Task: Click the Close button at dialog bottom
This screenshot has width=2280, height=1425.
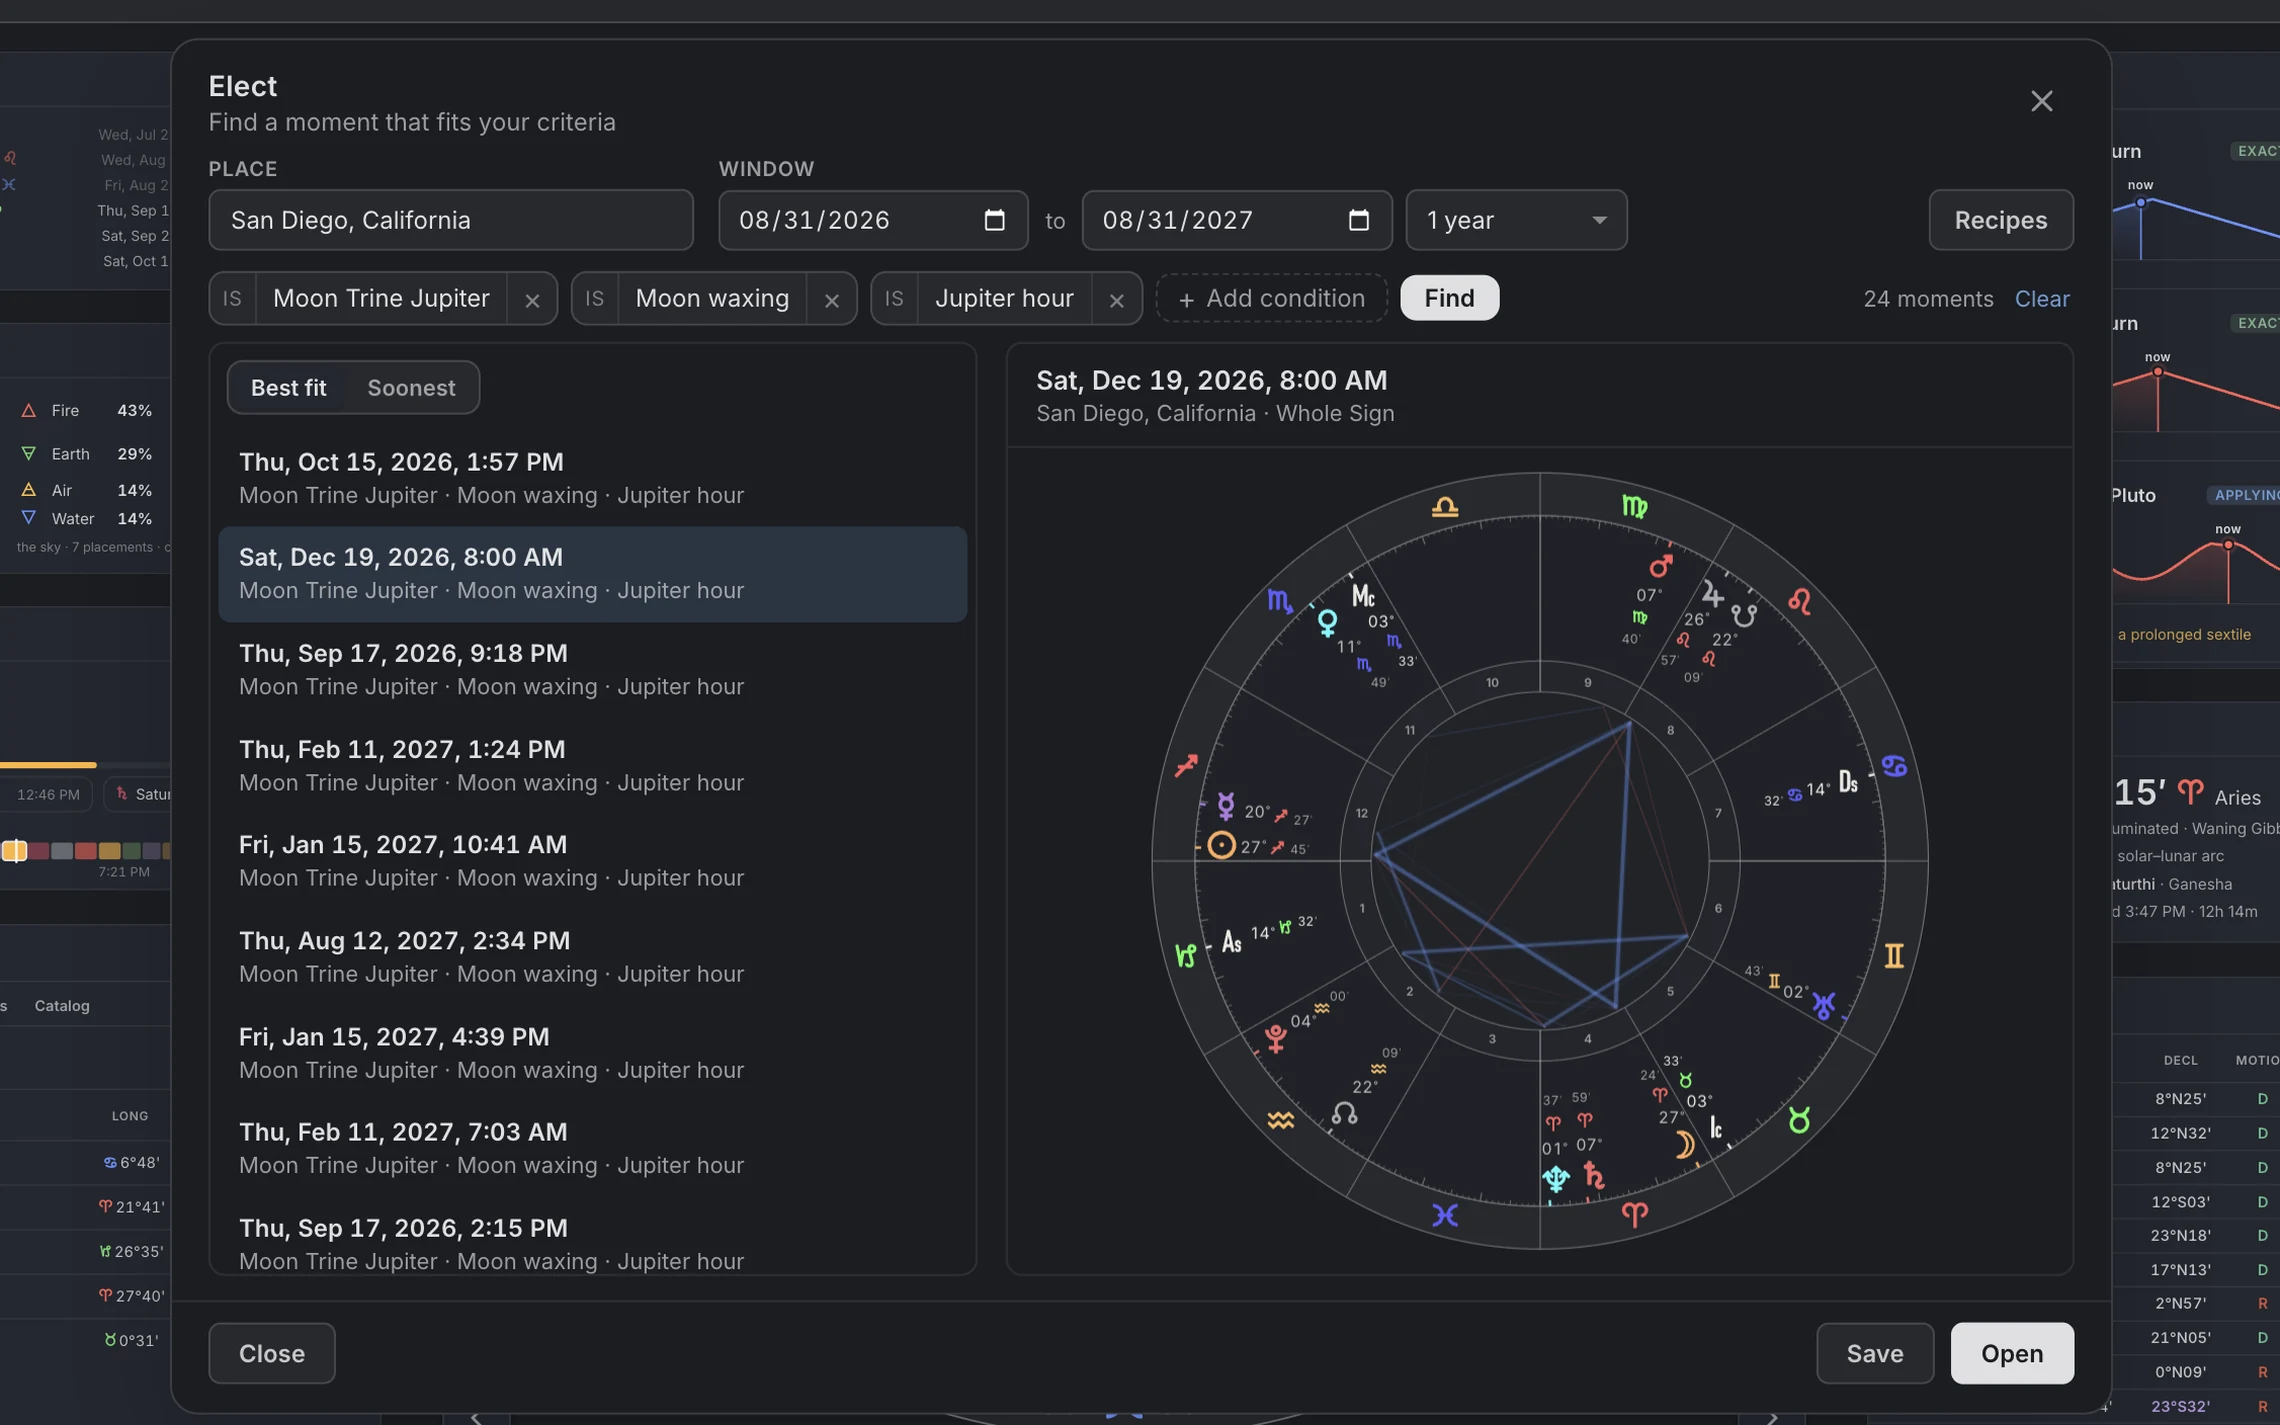Action: click(x=272, y=1353)
